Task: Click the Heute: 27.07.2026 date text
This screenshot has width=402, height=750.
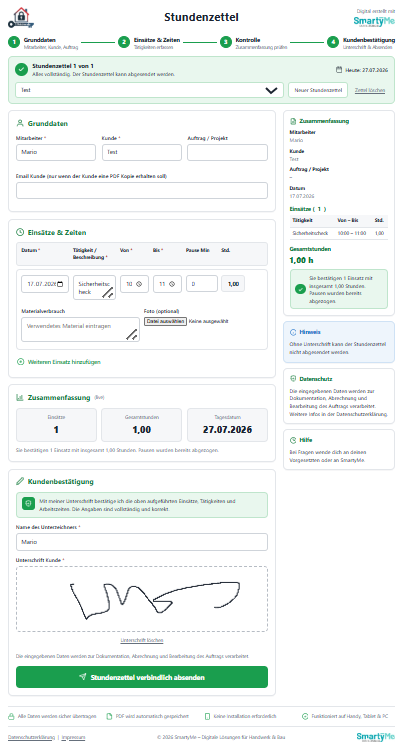Action: point(367,70)
